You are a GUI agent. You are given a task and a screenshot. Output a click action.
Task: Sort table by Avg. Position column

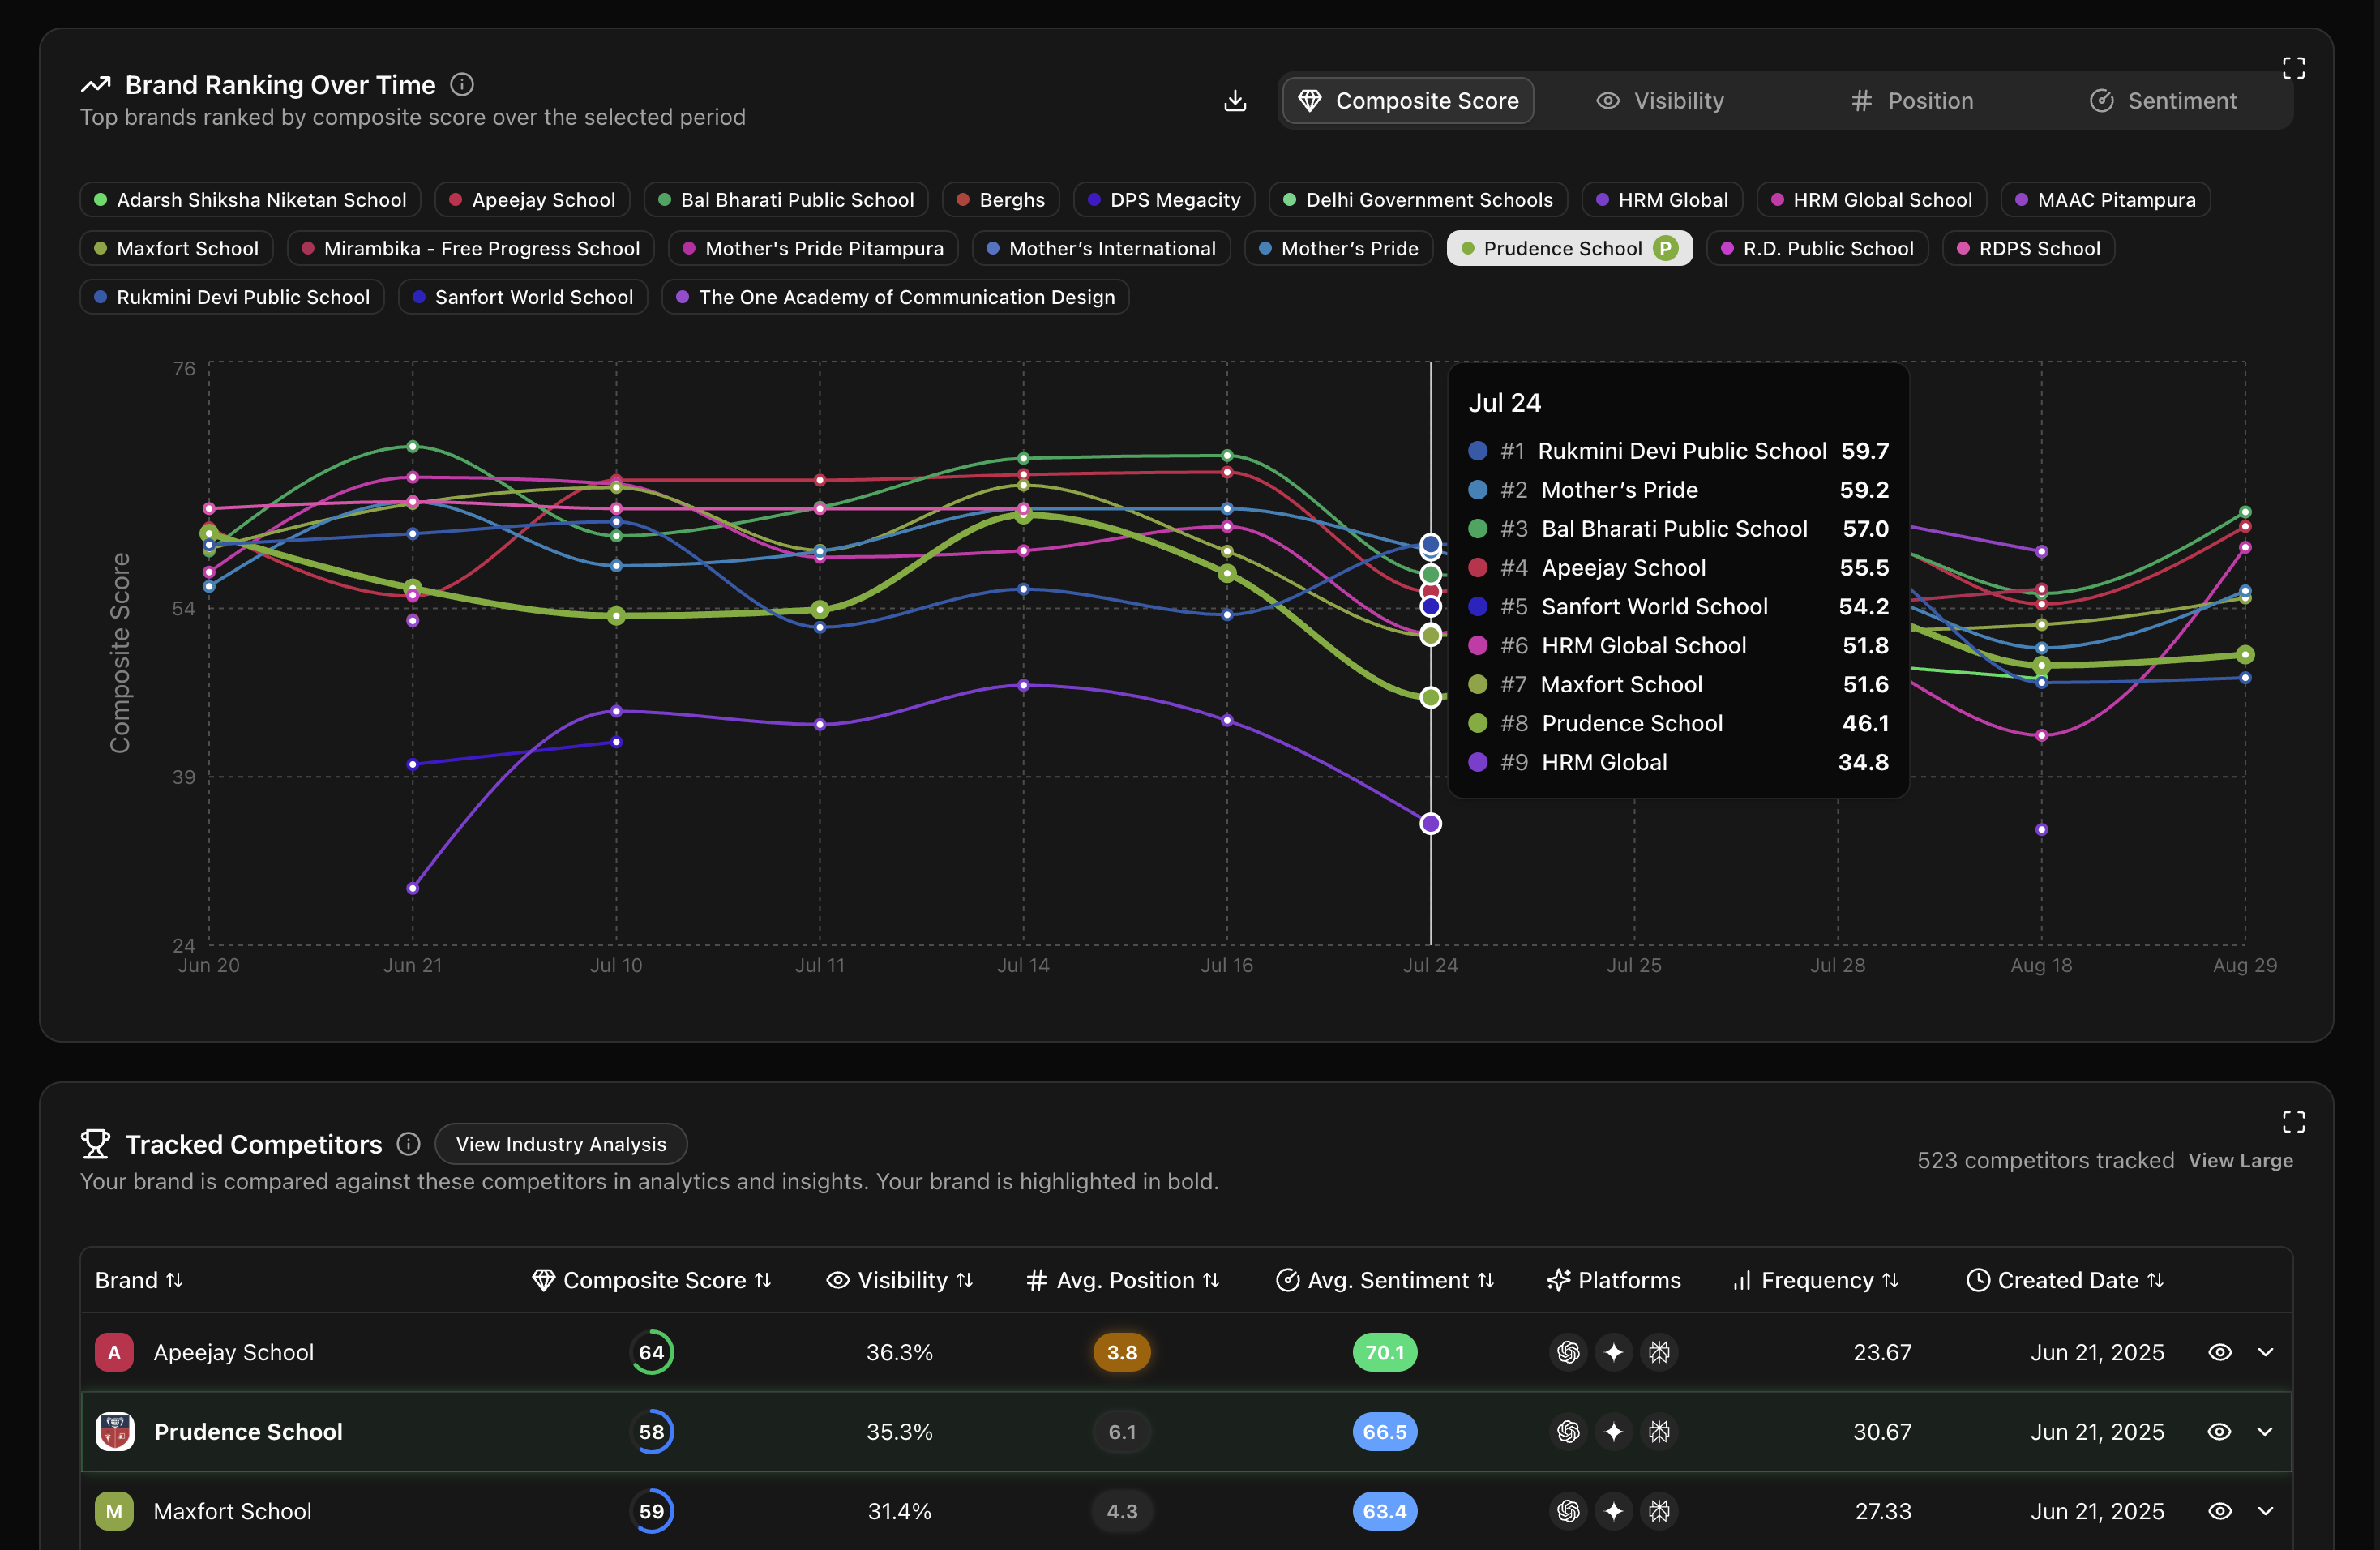point(1122,1280)
